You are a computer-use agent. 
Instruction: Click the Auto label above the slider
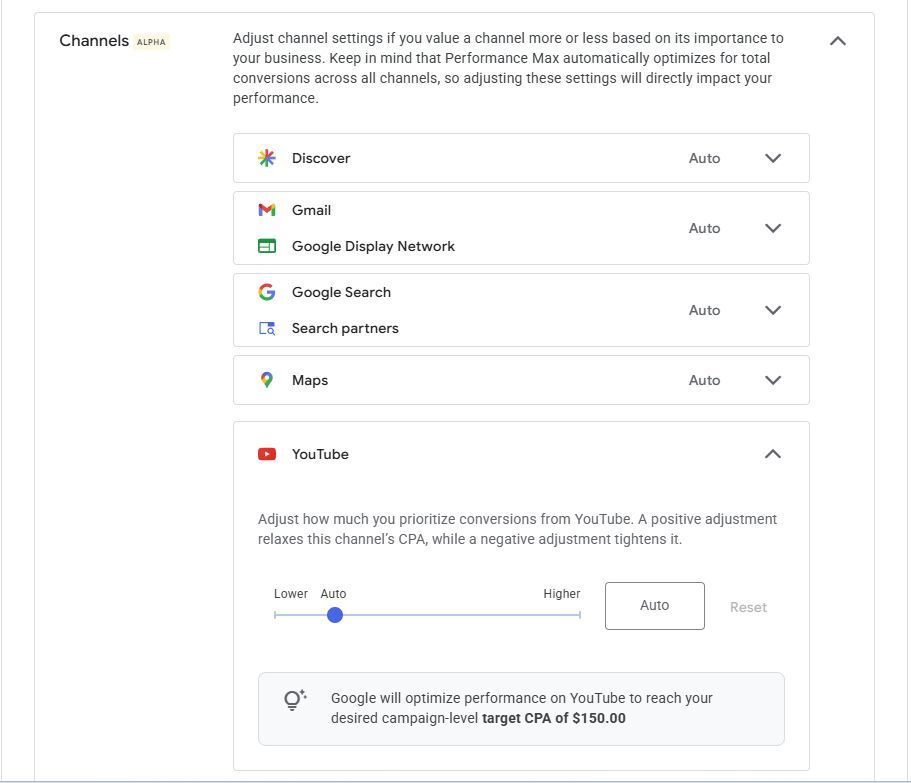pyautogui.click(x=333, y=594)
